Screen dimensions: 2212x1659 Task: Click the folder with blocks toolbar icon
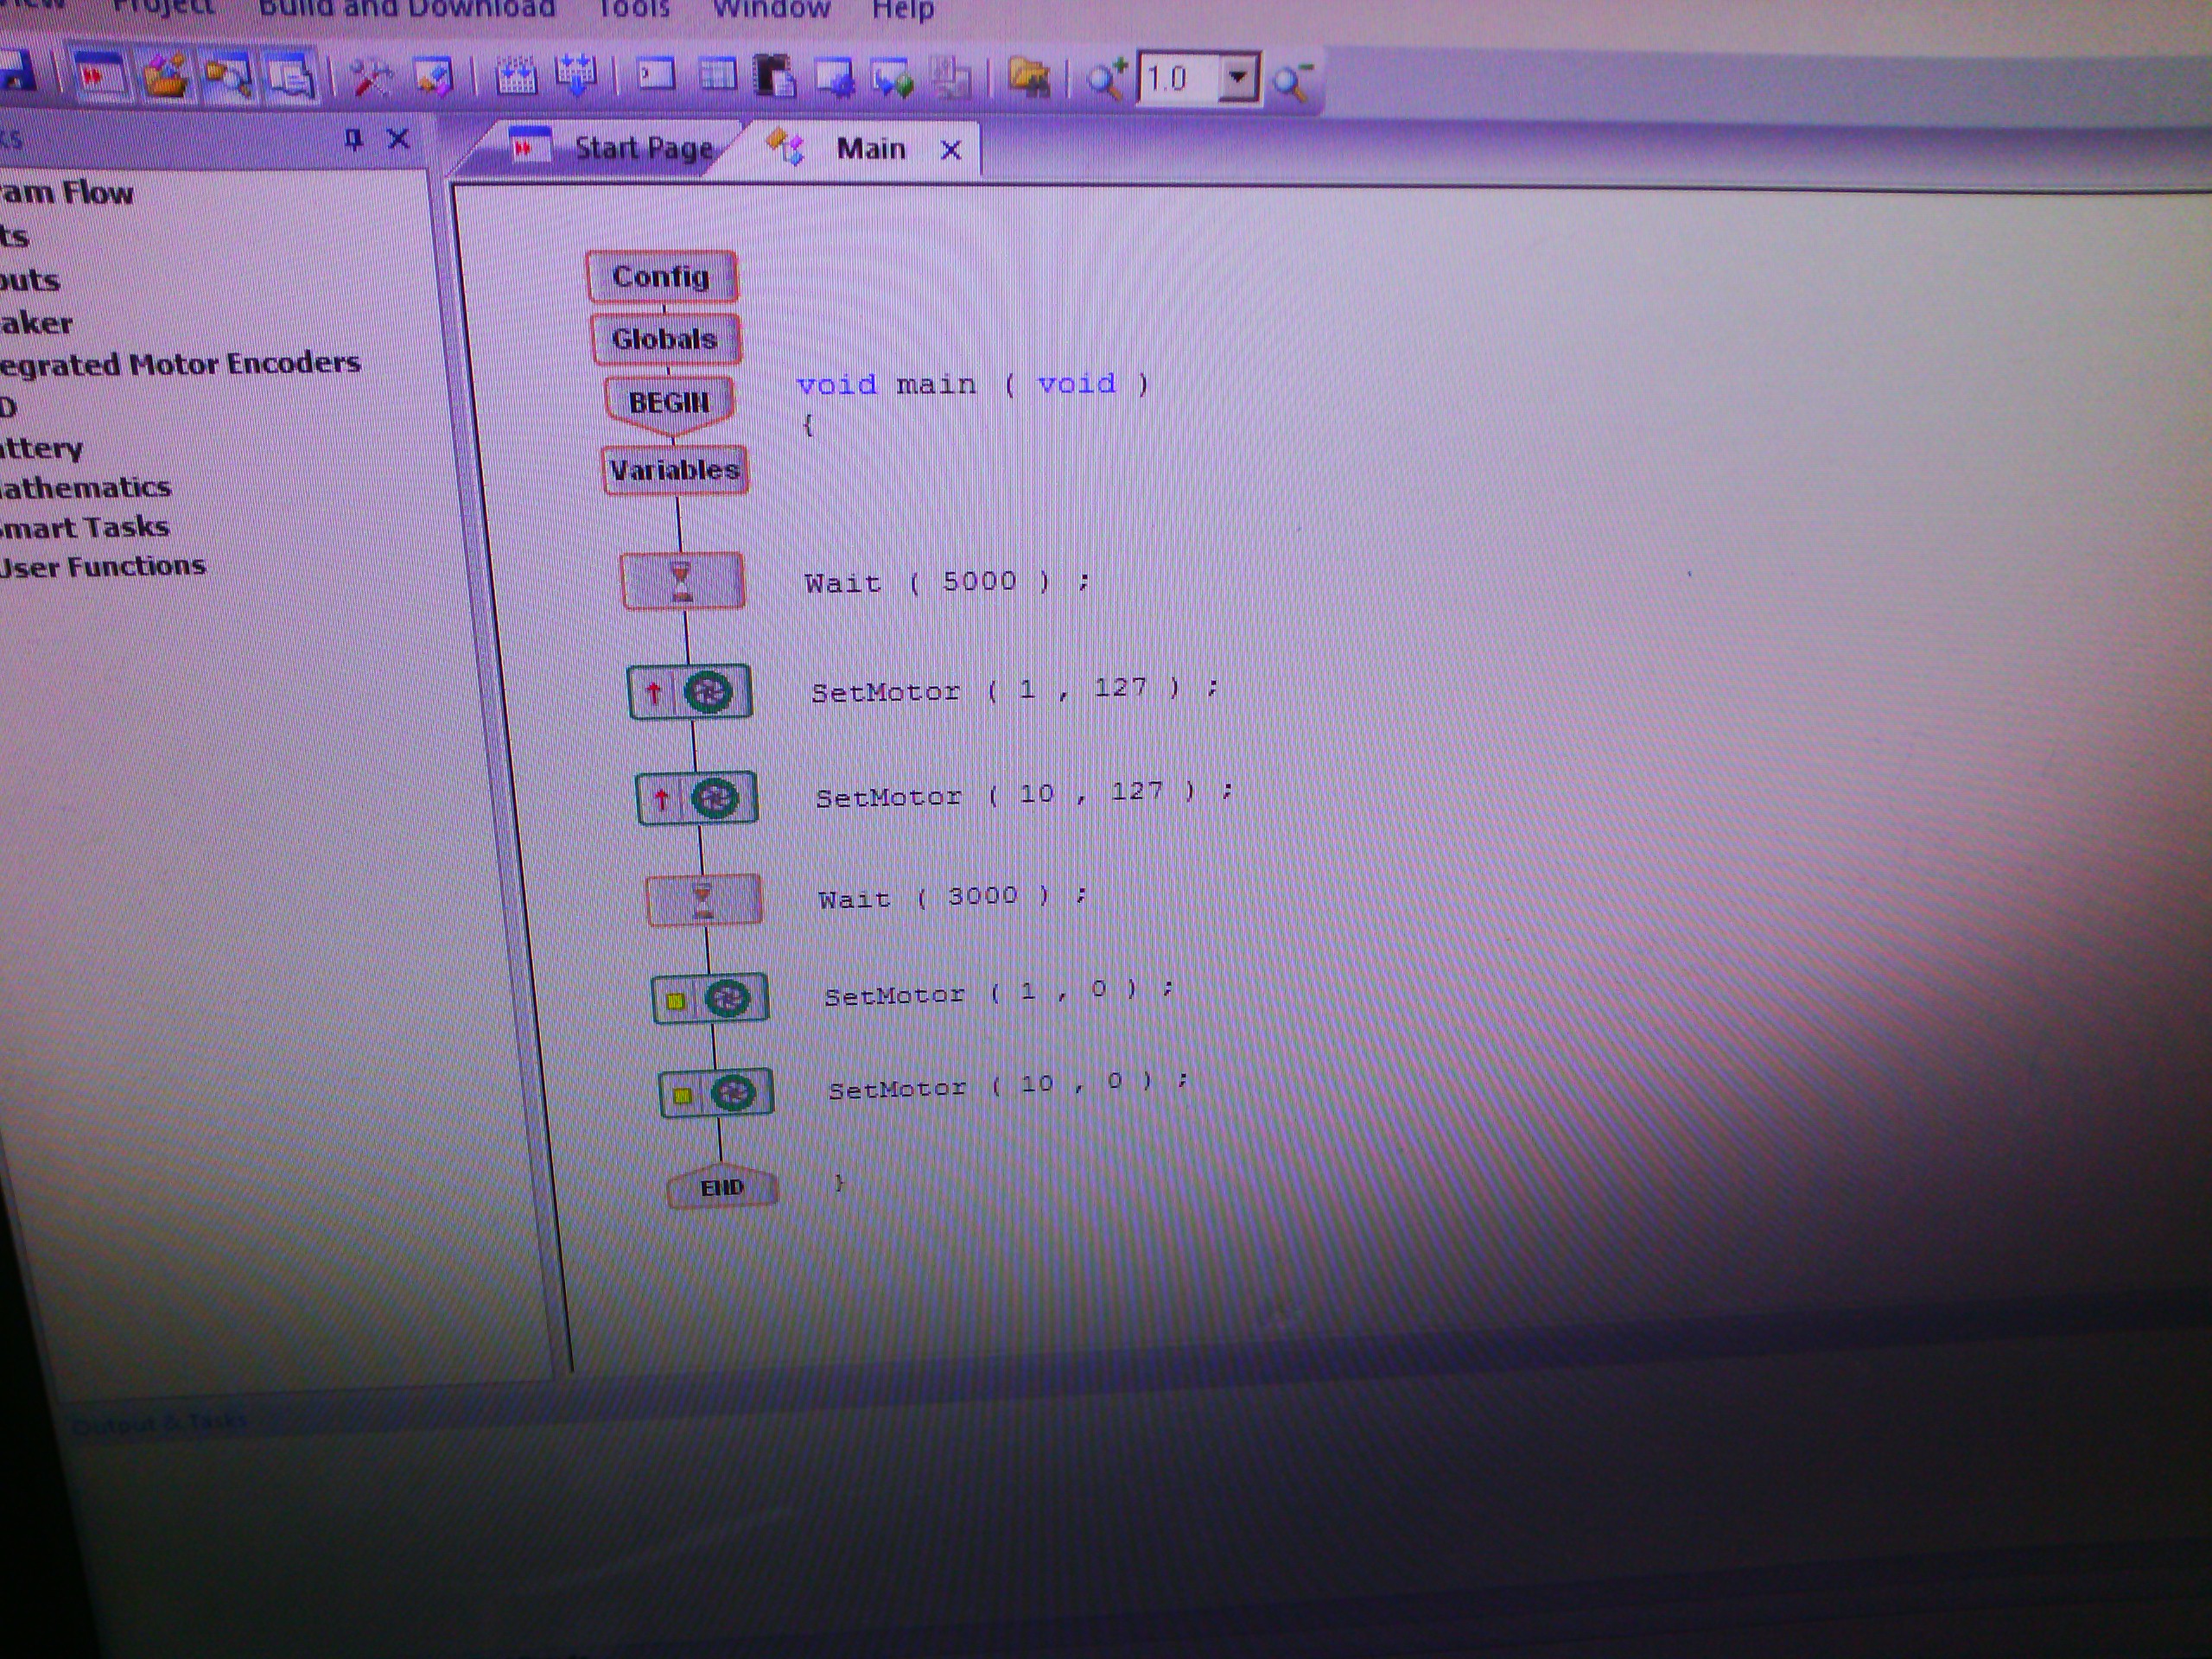point(166,77)
